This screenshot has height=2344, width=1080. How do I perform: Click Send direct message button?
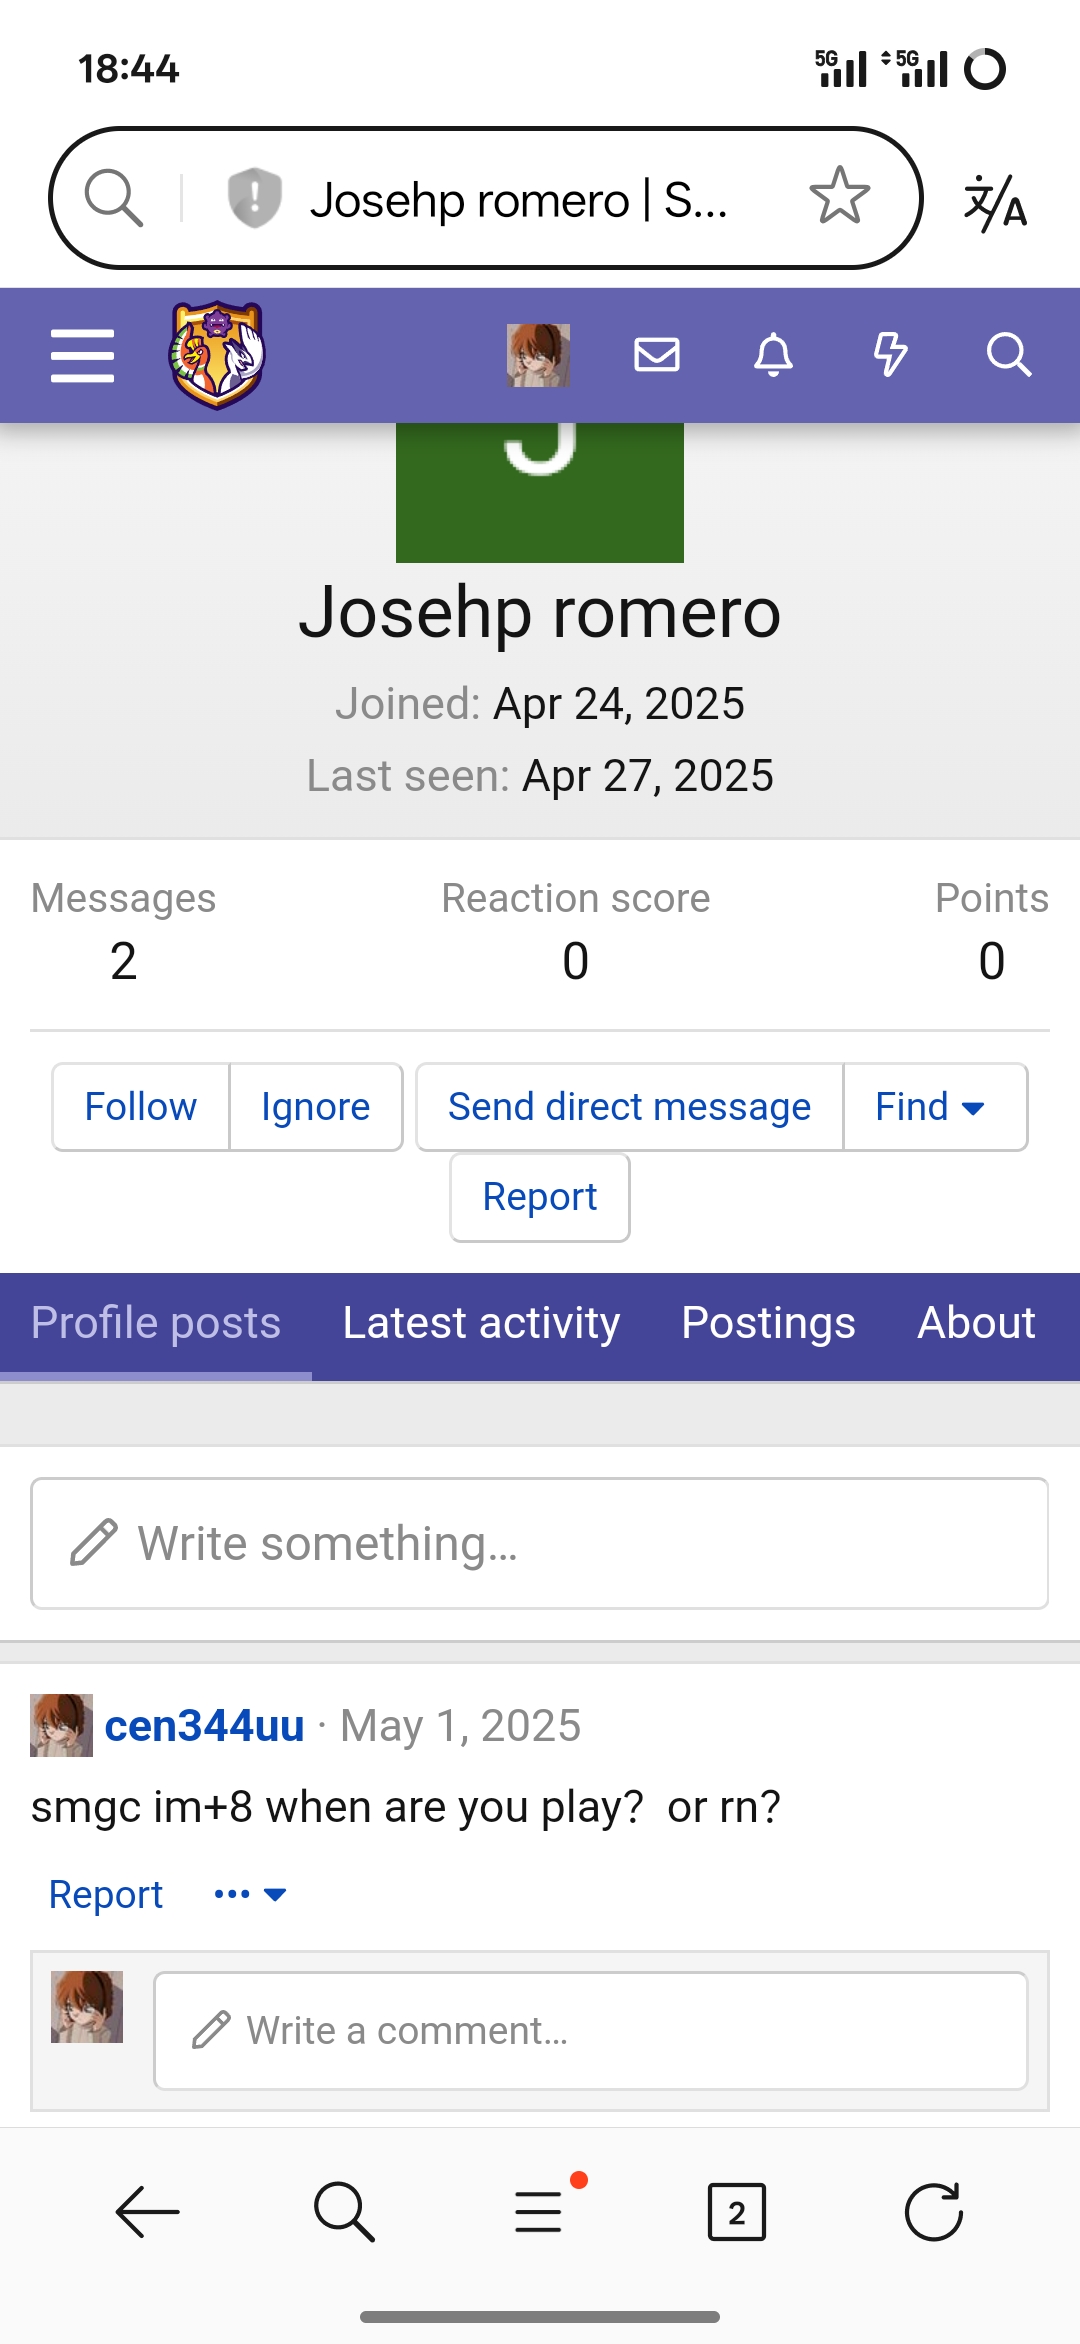tap(629, 1107)
